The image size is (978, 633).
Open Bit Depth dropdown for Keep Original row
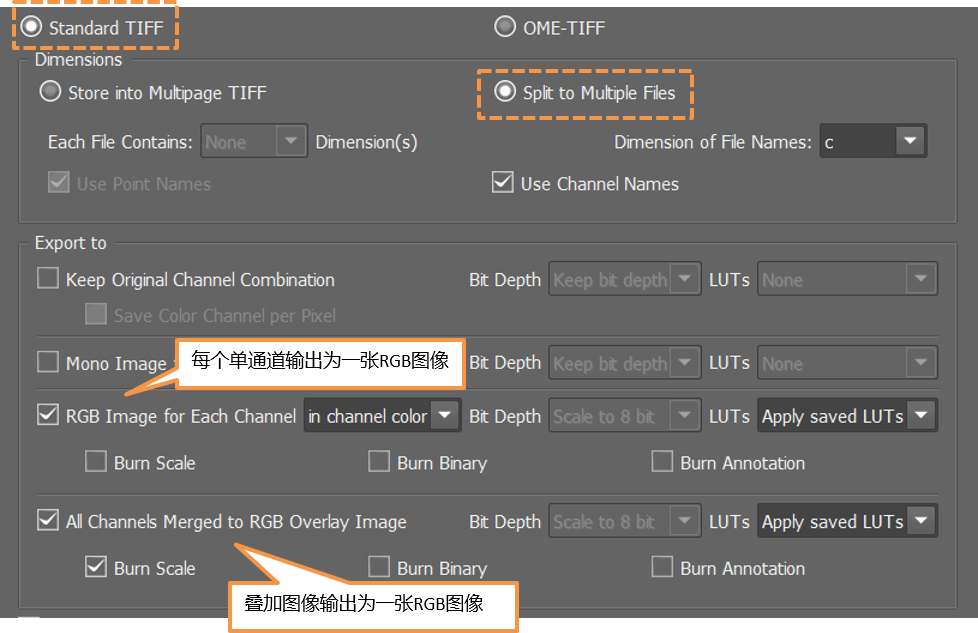click(625, 279)
